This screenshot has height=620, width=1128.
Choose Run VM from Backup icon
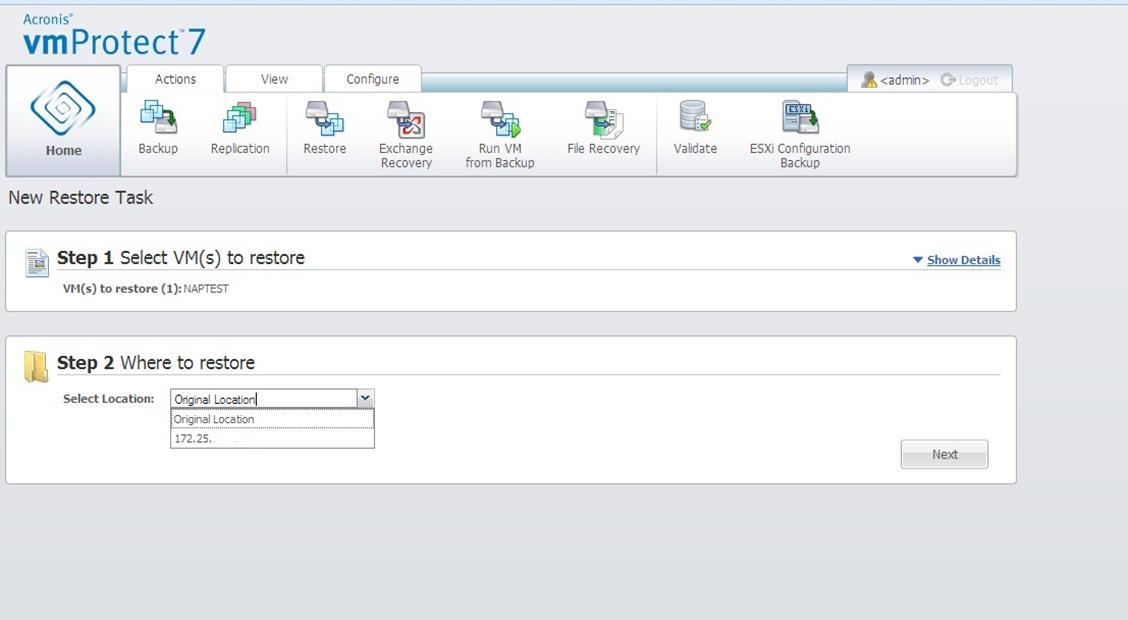coord(500,119)
